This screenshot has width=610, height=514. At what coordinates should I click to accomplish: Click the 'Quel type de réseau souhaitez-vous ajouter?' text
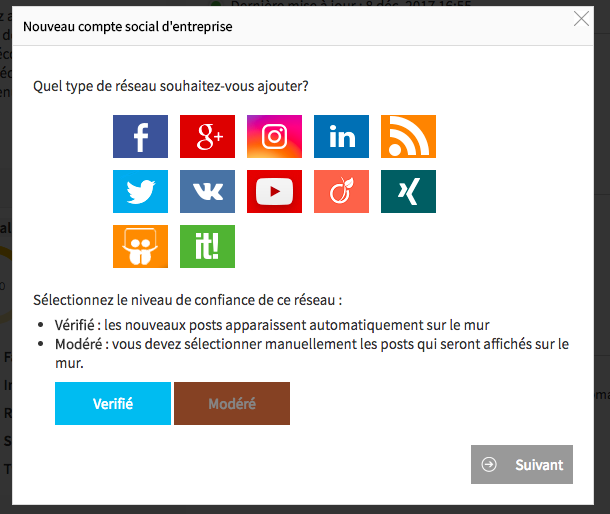pos(171,86)
